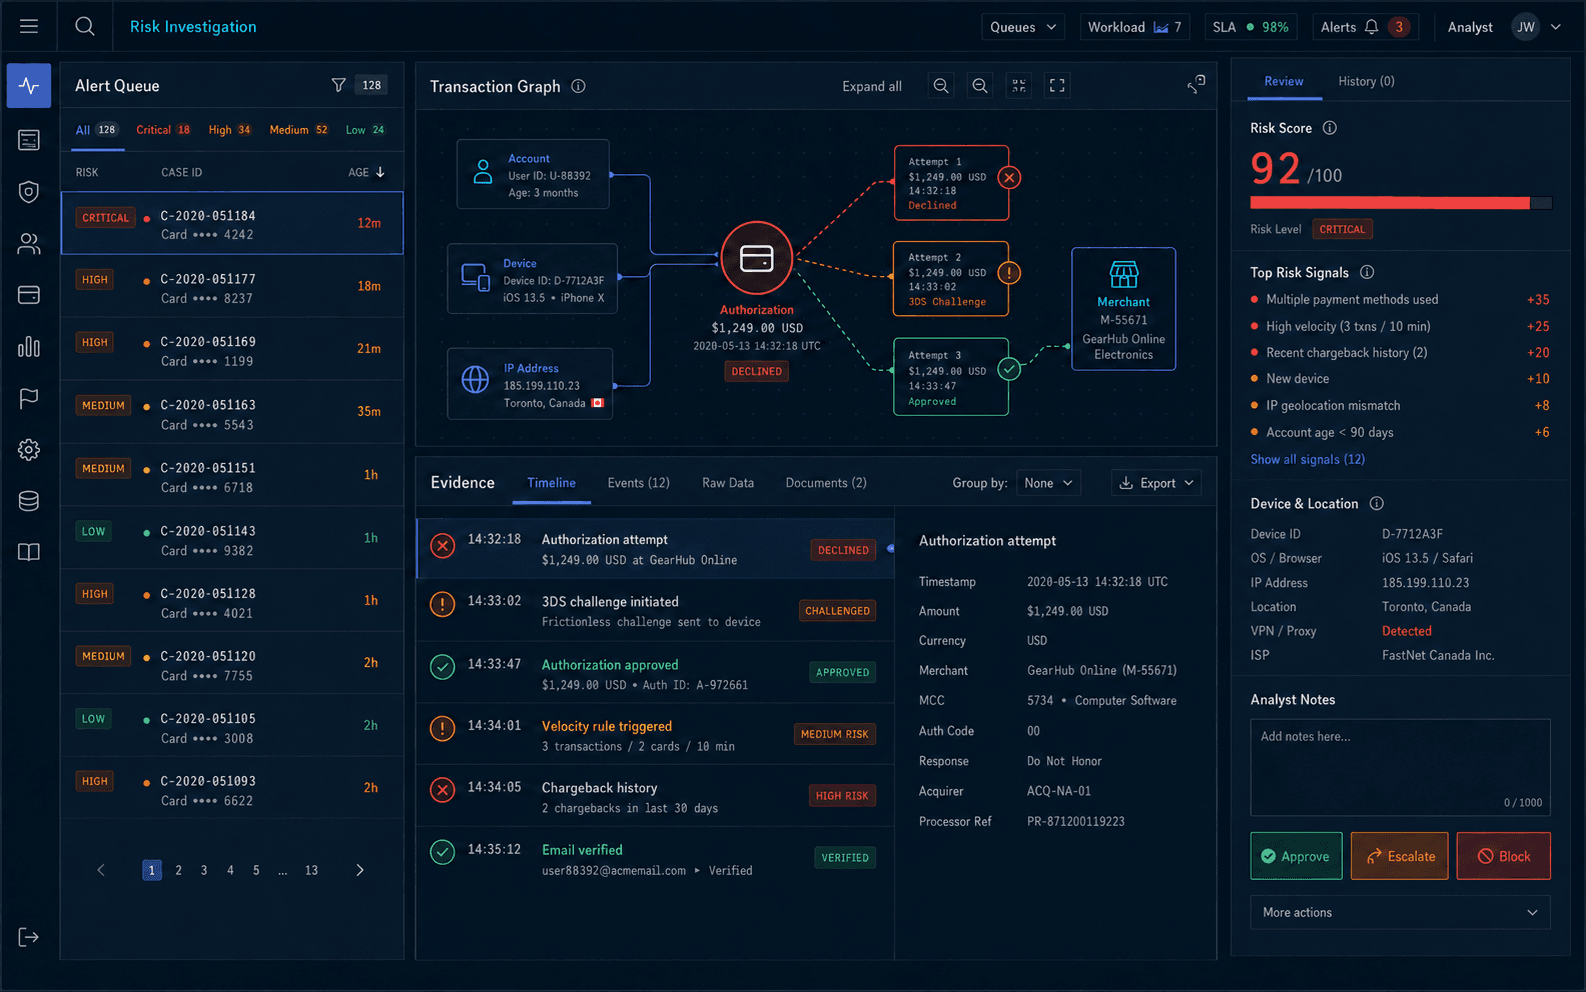
Task: Open the Group by None dropdown
Action: coord(1049,483)
